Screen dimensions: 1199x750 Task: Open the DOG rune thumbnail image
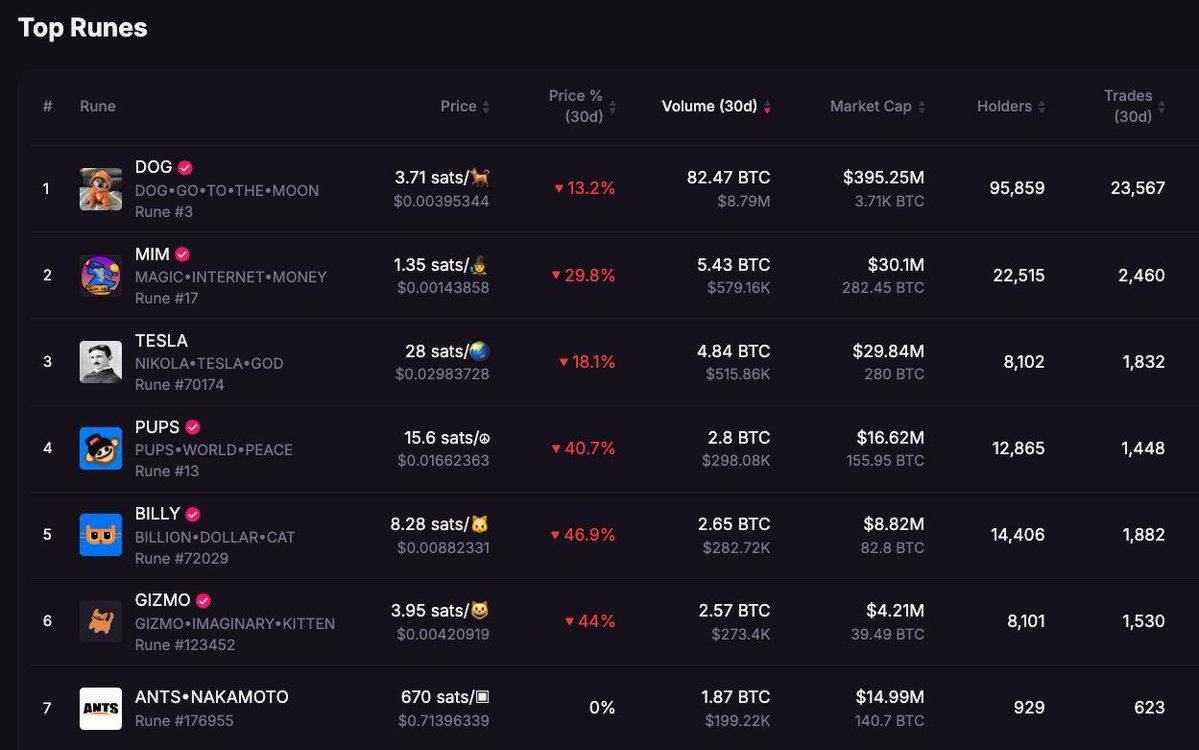(100, 189)
